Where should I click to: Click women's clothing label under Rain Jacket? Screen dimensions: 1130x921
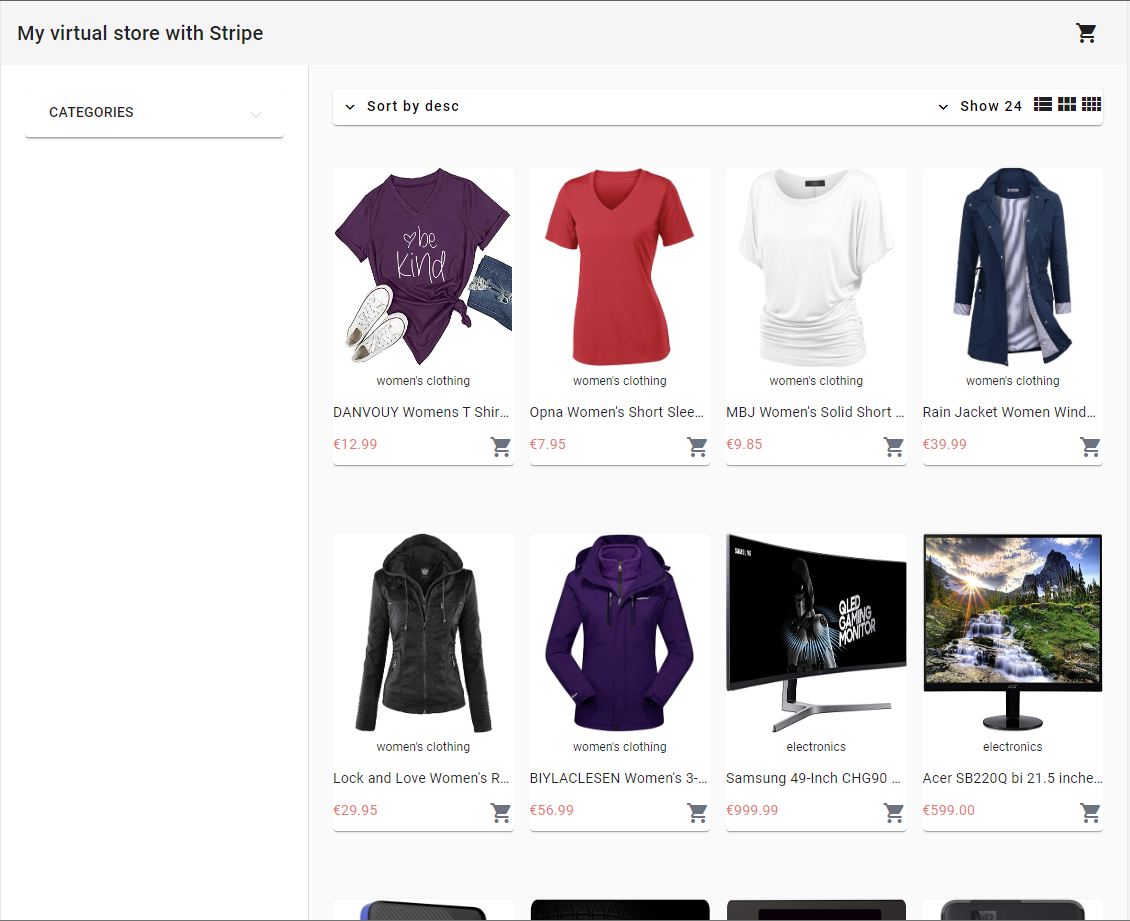[1013, 381]
